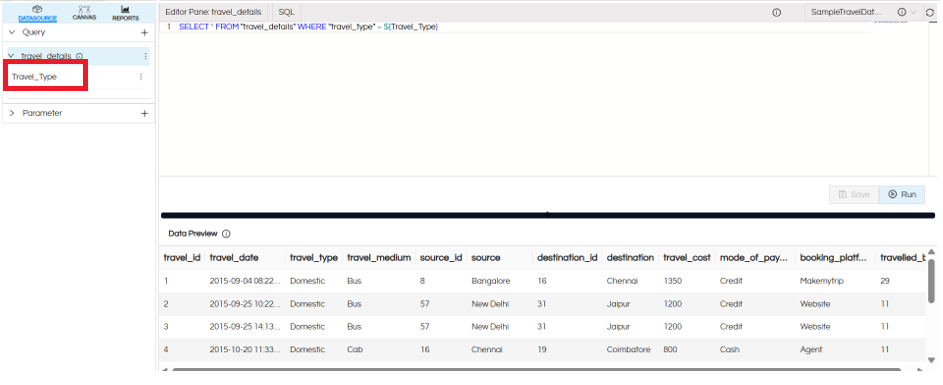Select the Chennai destination cell in row 1
This screenshot has width=943, height=385.
622,281
